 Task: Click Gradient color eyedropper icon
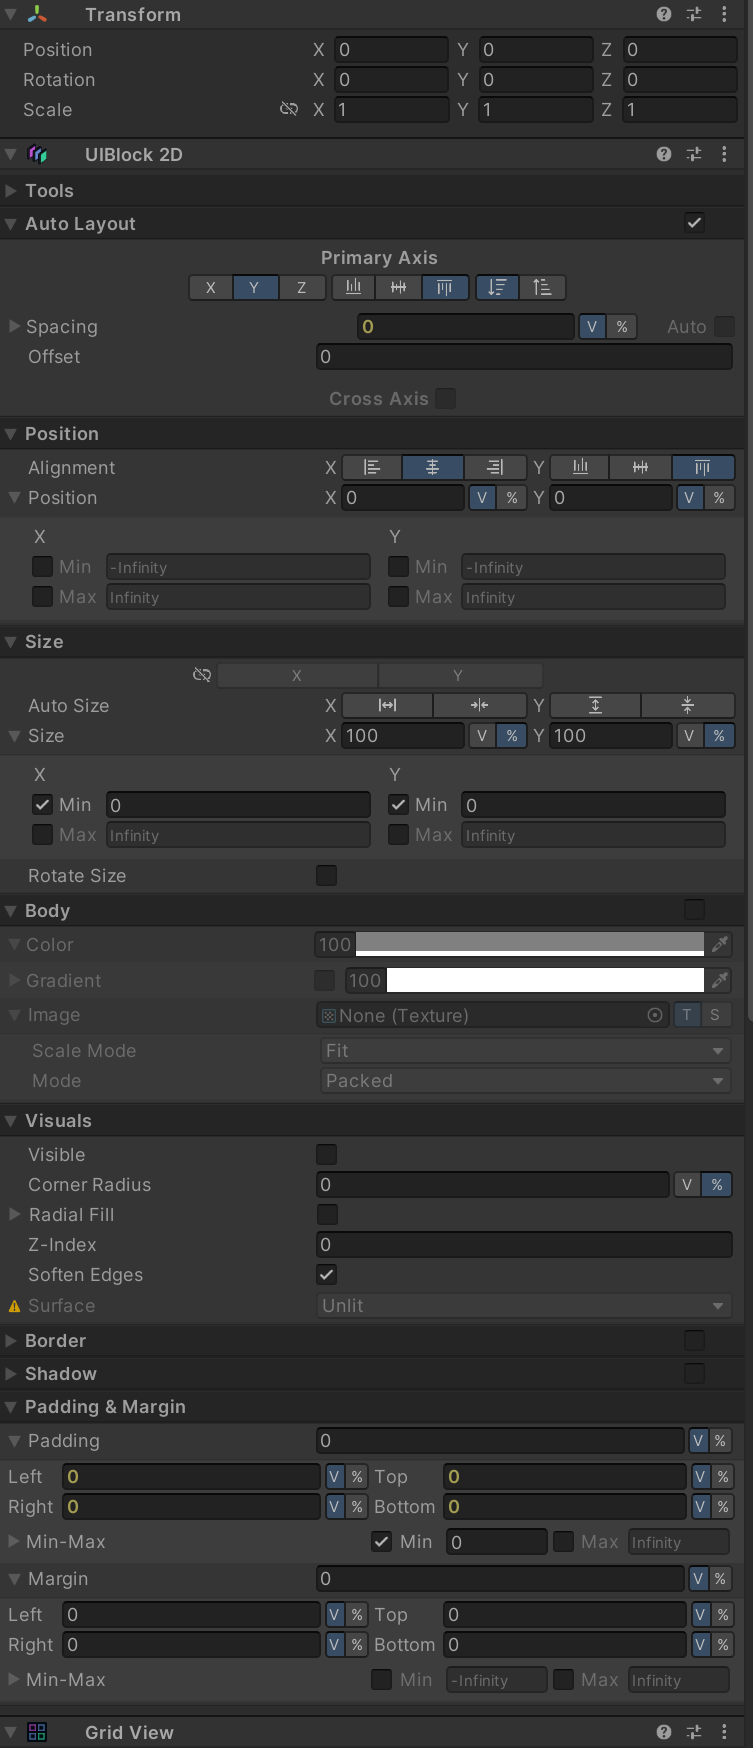(x=720, y=980)
